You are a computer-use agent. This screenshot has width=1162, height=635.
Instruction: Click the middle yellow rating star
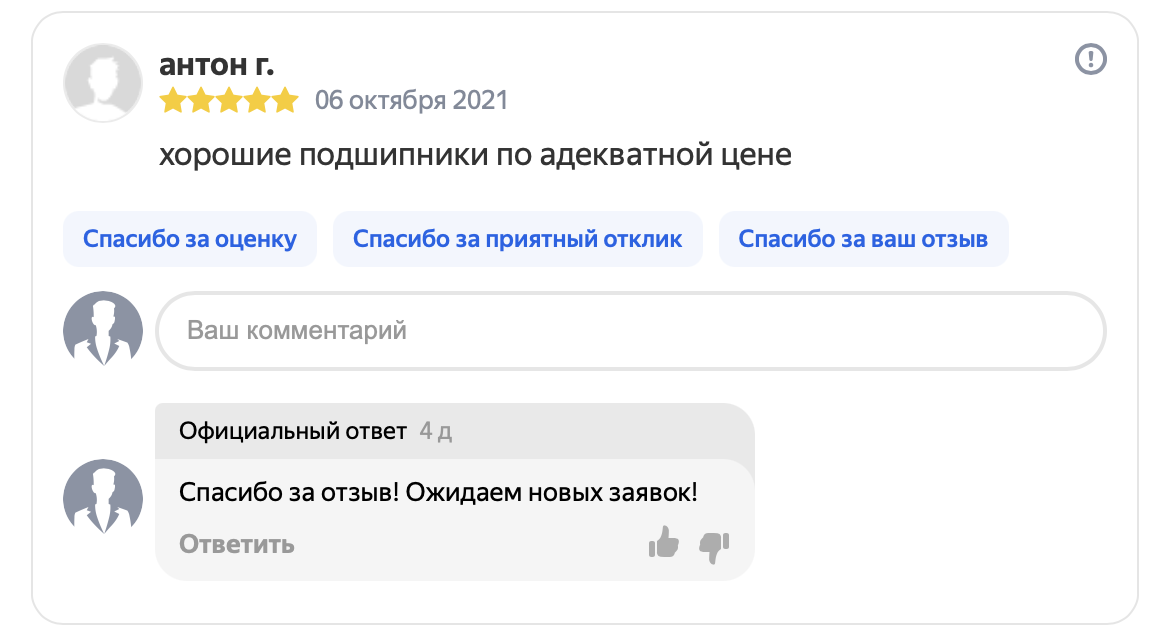tap(229, 100)
